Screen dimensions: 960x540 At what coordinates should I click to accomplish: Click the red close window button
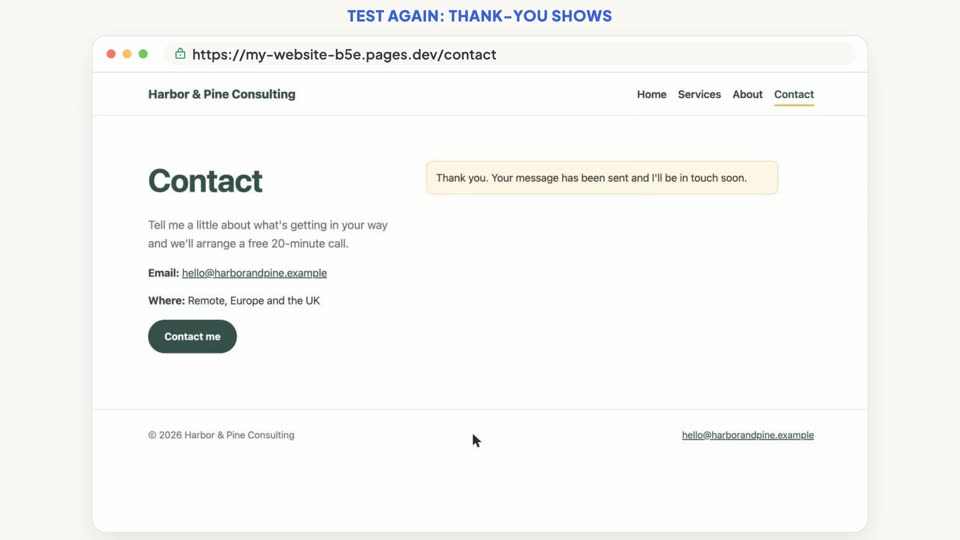(111, 54)
